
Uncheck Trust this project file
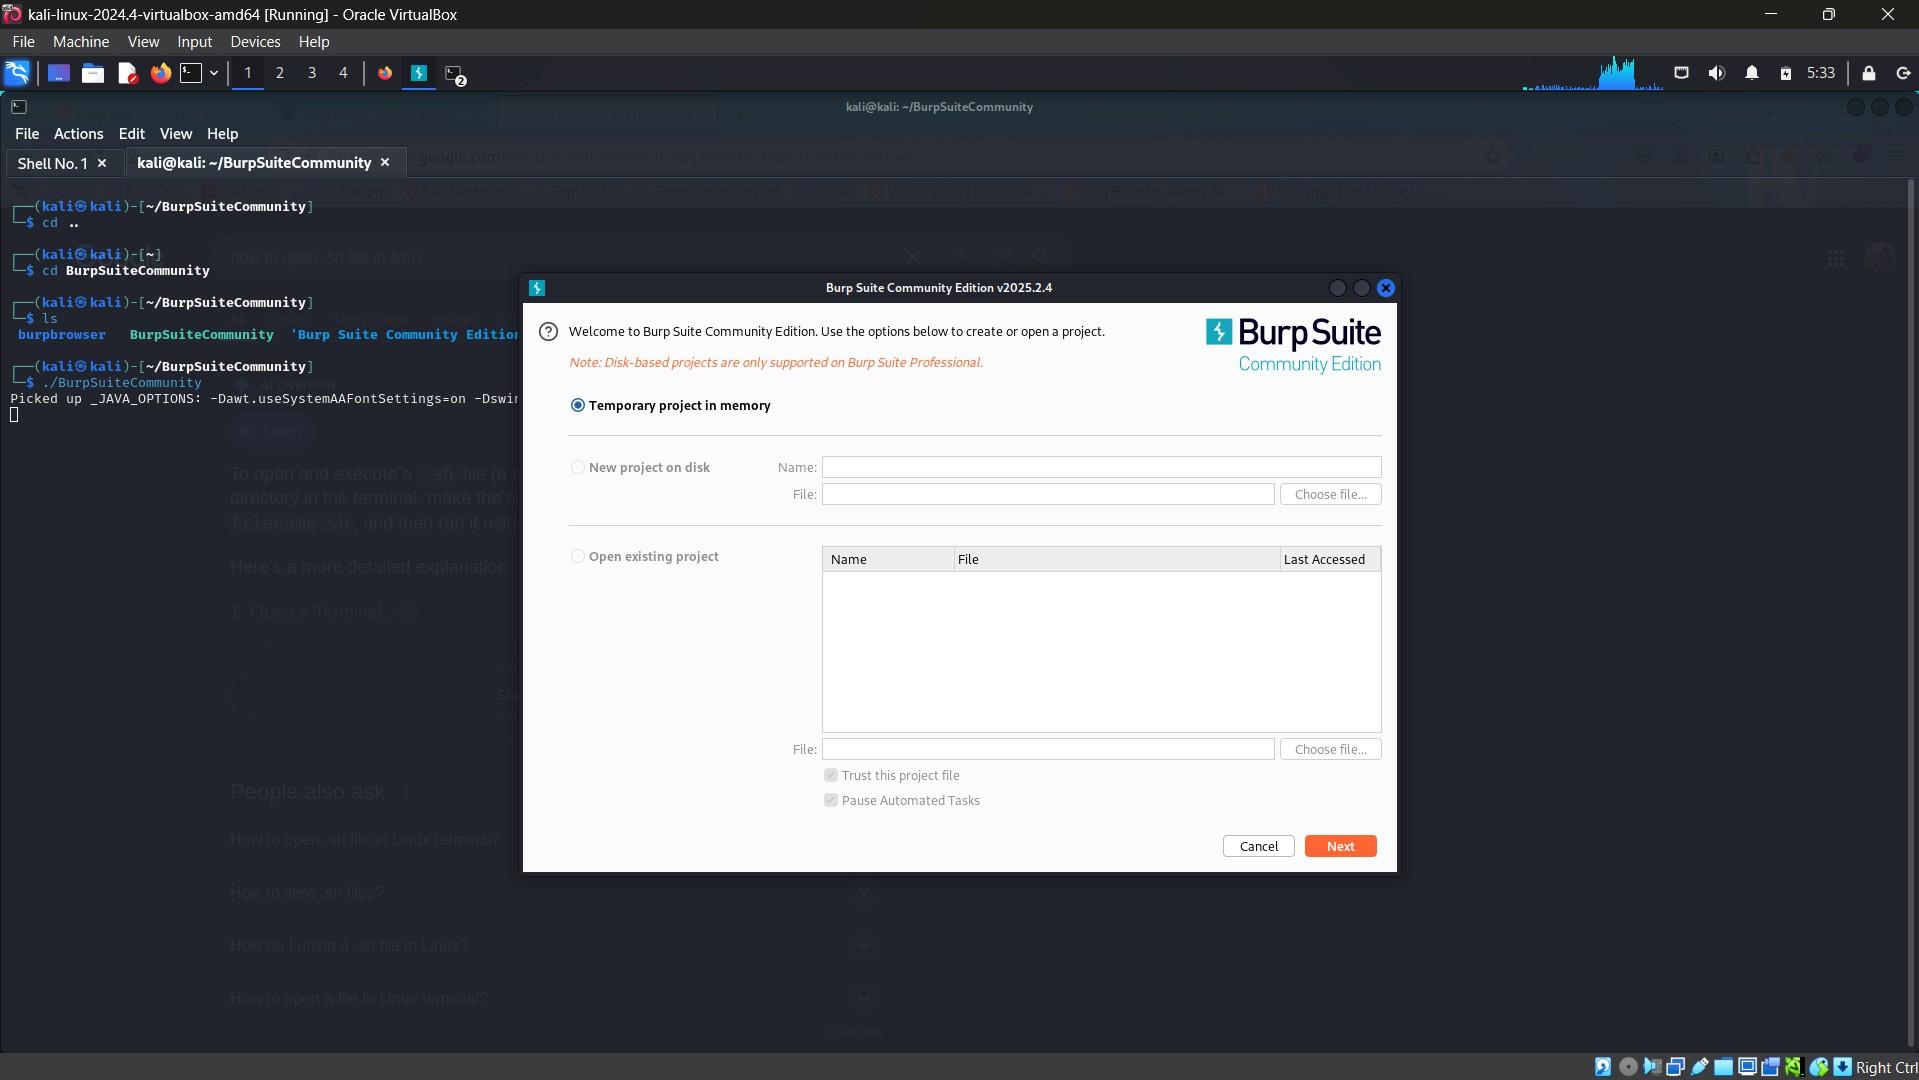(x=830, y=775)
